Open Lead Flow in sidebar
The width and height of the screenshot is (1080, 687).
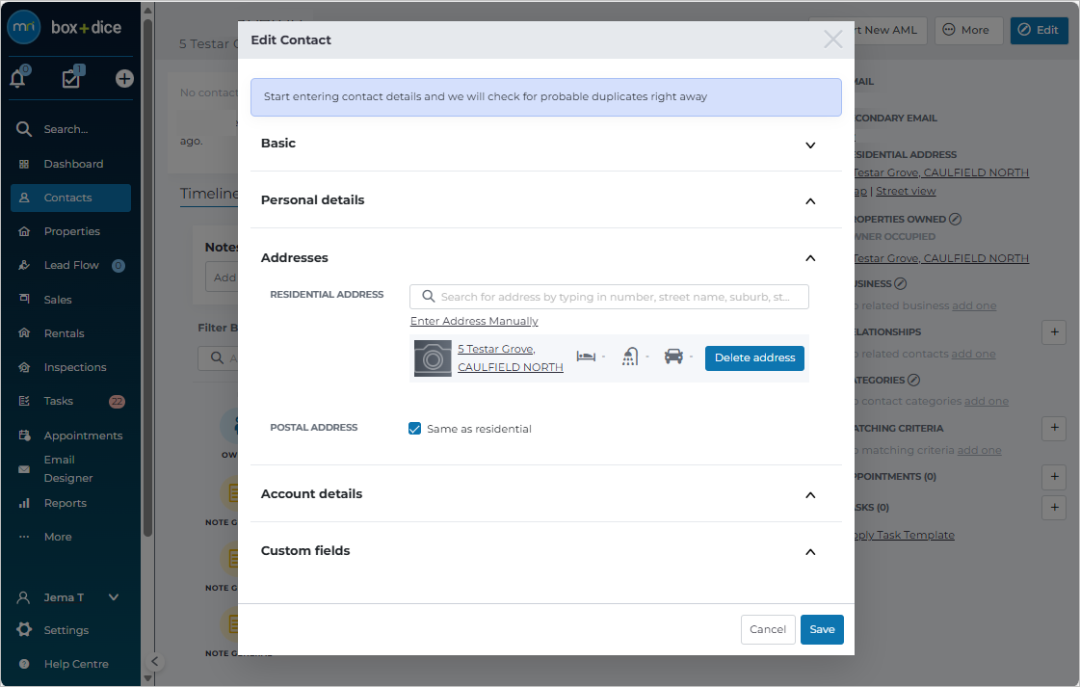tap(70, 265)
